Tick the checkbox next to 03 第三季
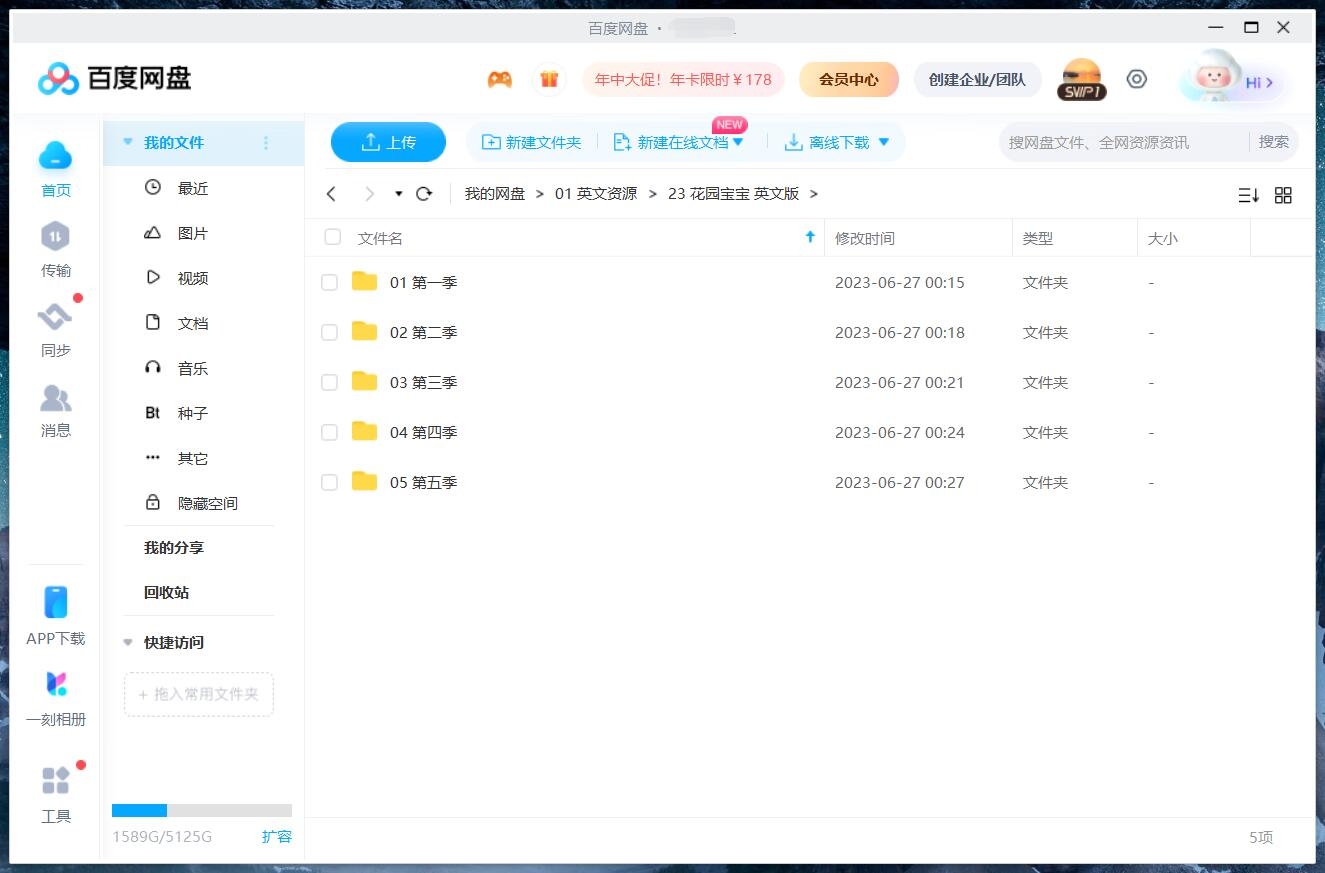1325x873 pixels. point(329,382)
